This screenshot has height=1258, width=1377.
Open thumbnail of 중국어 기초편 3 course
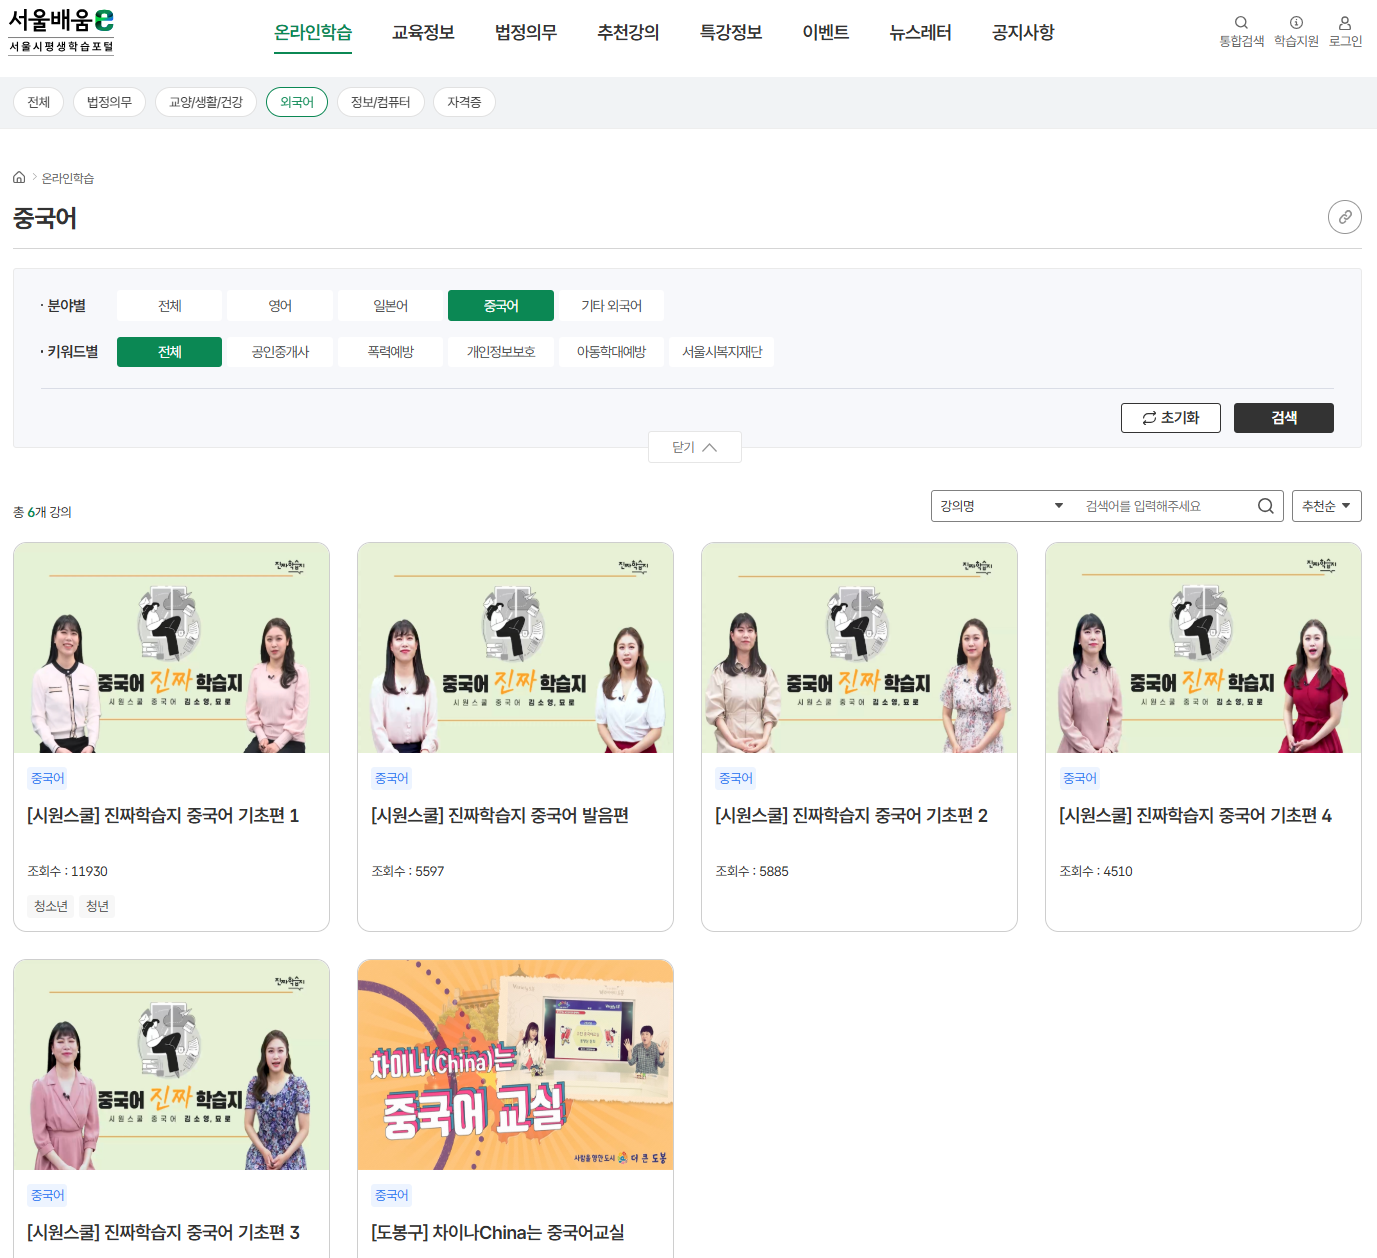171,1065
